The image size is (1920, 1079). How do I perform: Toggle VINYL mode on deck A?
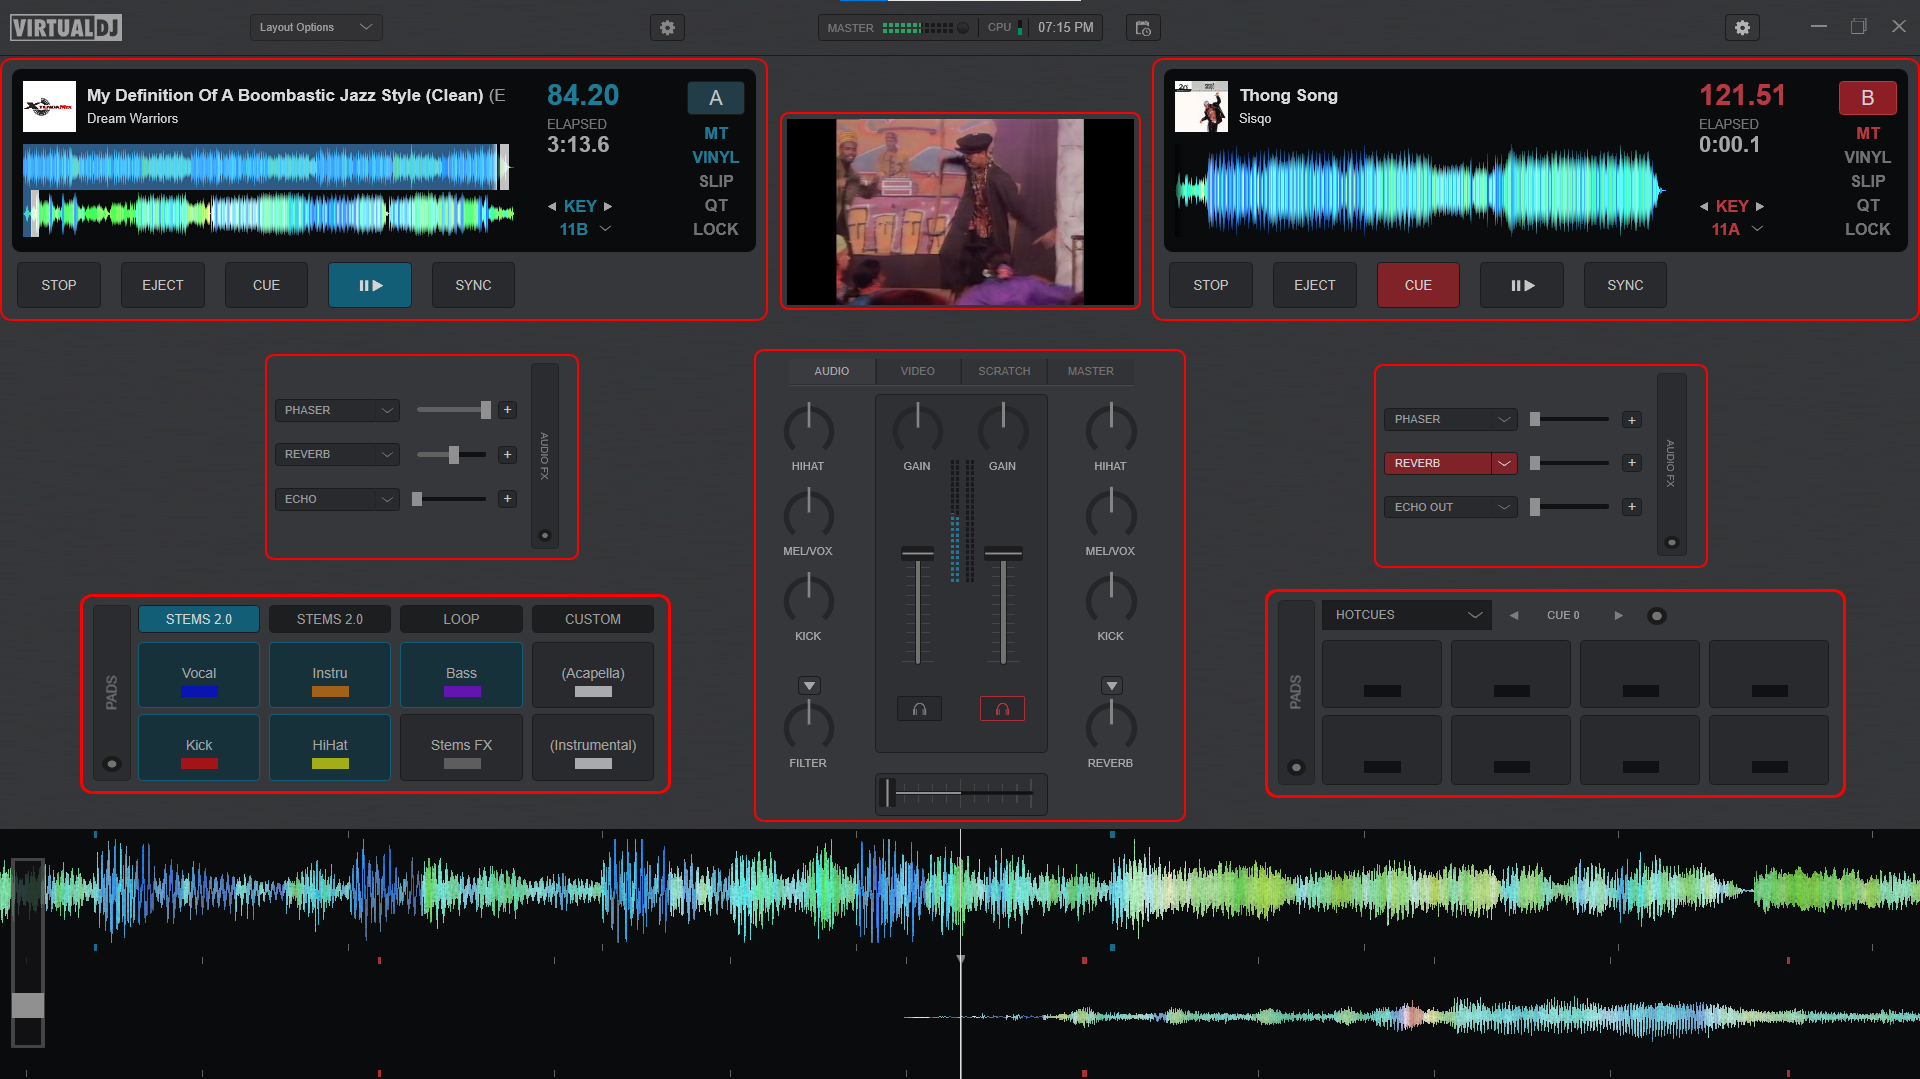pos(716,157)
